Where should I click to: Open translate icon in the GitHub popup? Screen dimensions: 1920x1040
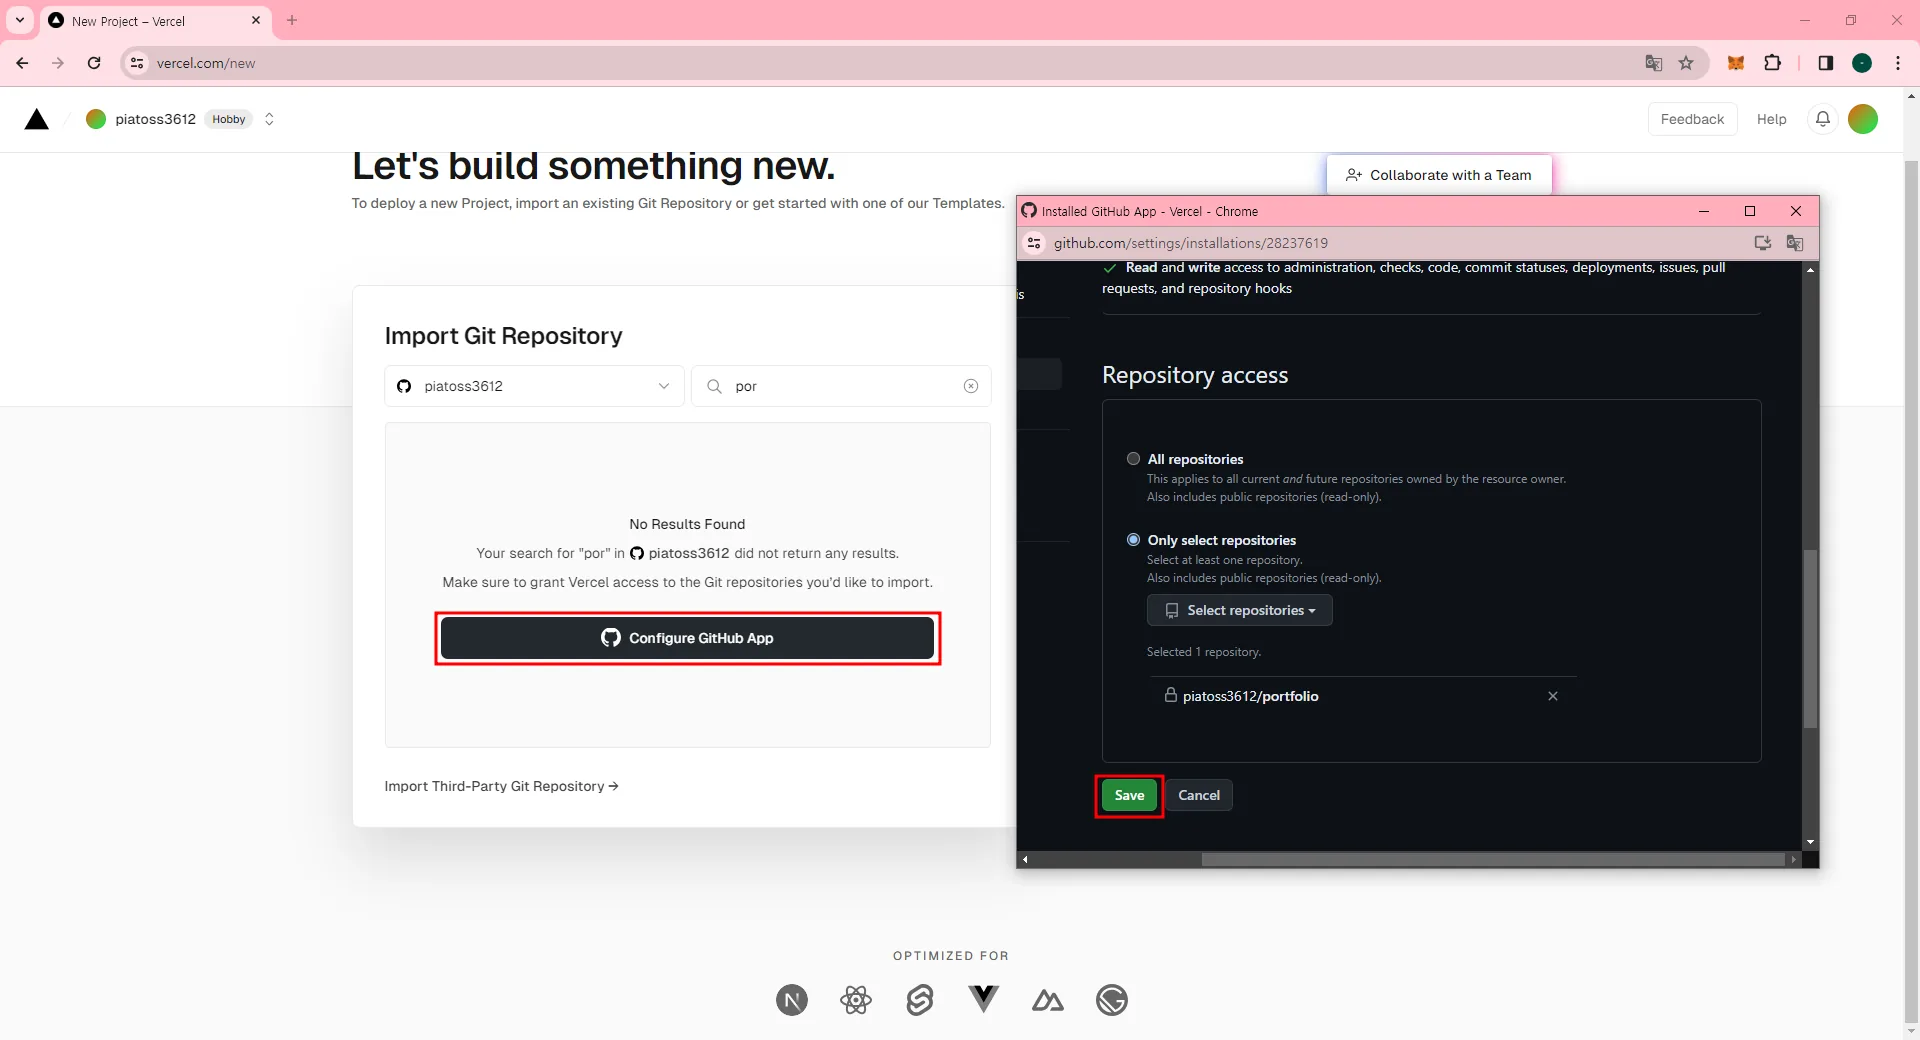click(1795, 243)
